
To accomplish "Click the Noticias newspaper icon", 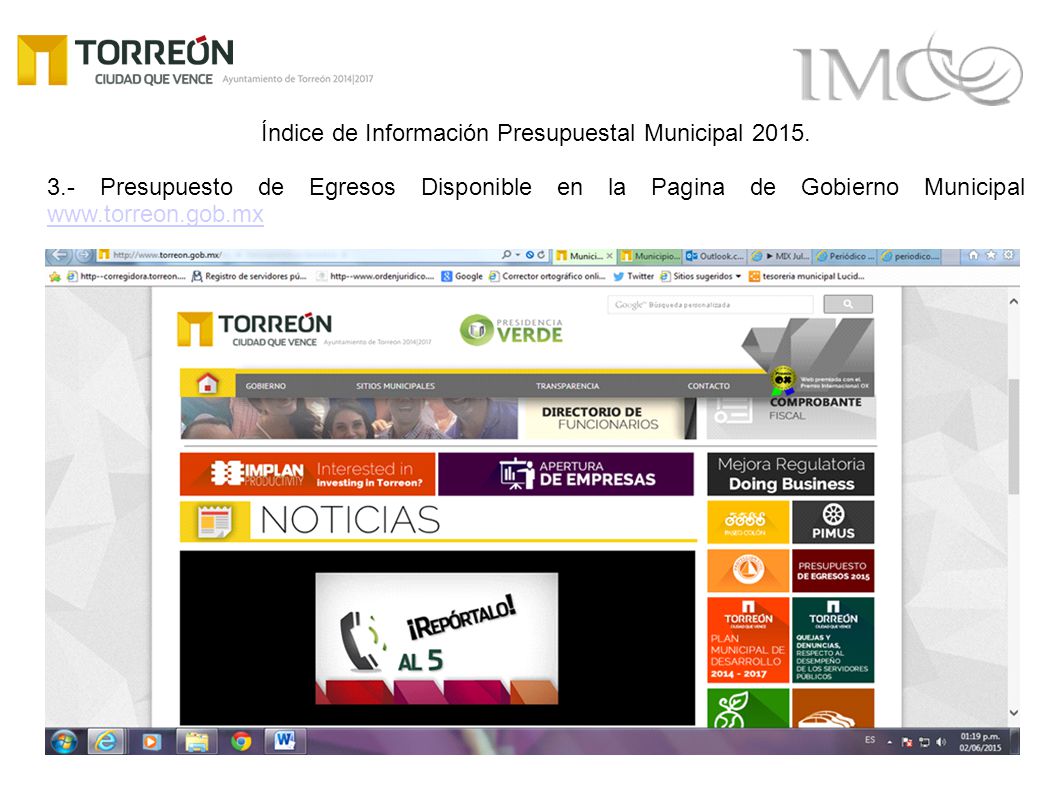I will (x=215, y=521).
